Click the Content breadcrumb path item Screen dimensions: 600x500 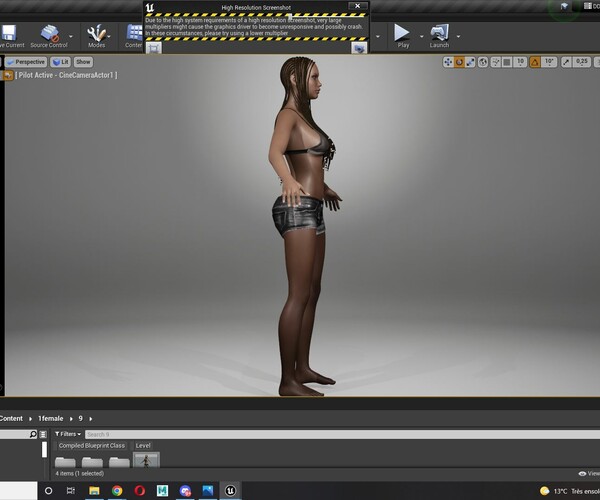click(11, 419)
